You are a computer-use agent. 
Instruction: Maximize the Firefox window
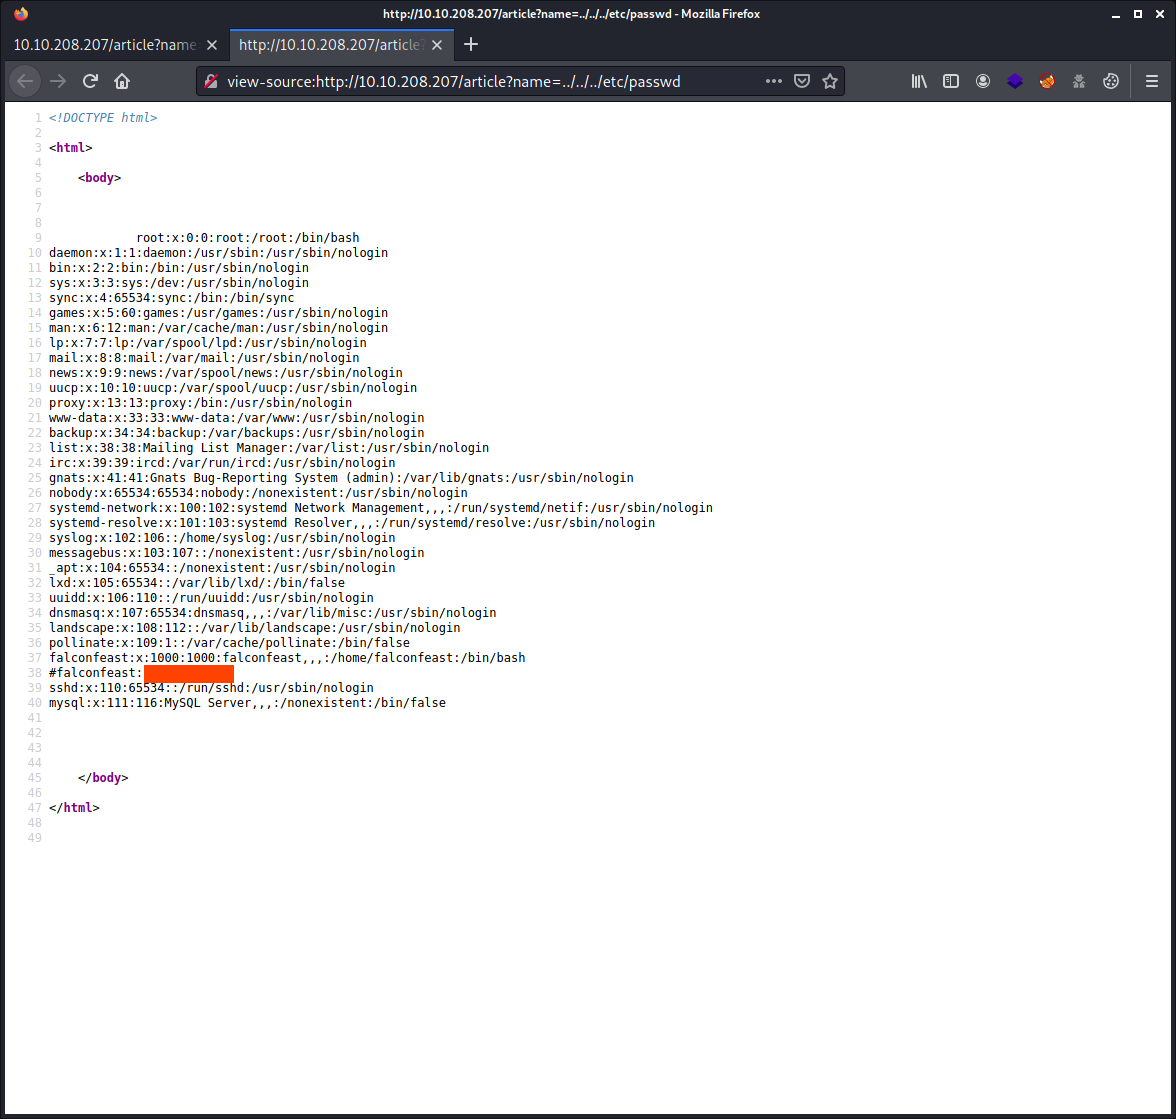[x=1138, y=14]
